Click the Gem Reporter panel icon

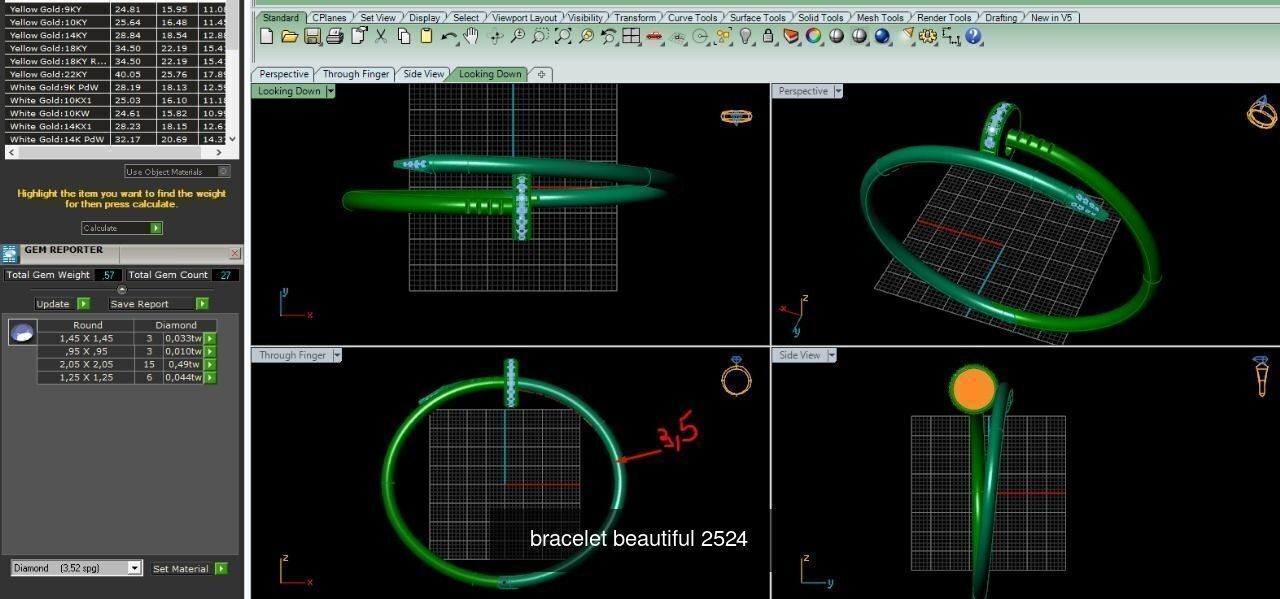pyautogui.click(x=10, y=254)
